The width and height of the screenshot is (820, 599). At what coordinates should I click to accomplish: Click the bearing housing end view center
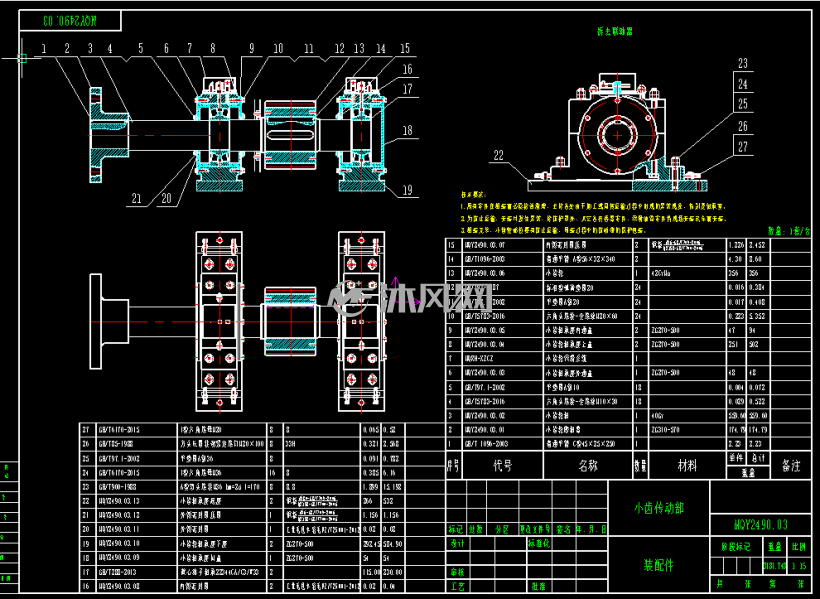click(618, 135)
